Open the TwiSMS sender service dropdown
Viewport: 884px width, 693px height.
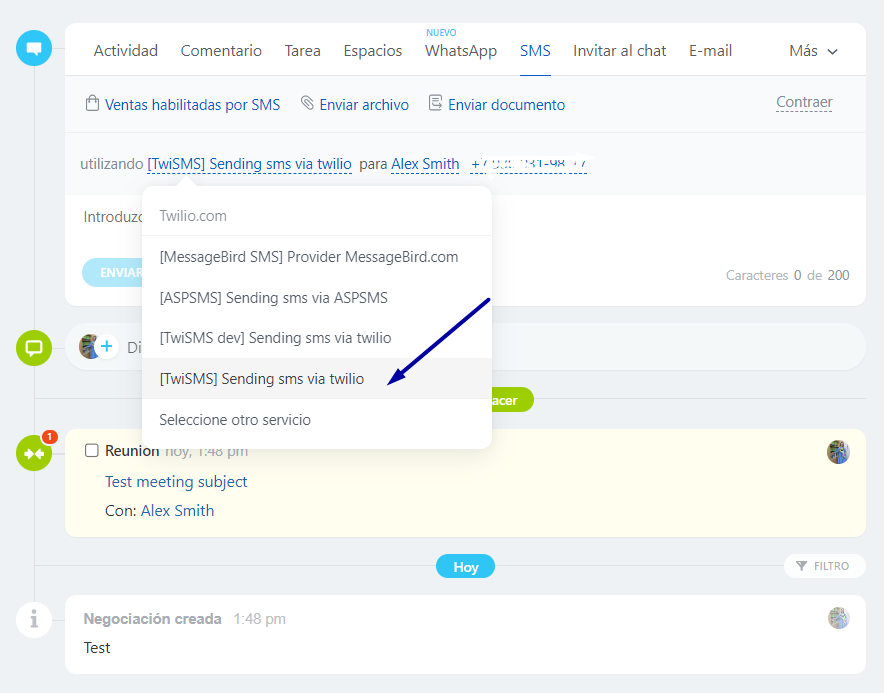249,164
